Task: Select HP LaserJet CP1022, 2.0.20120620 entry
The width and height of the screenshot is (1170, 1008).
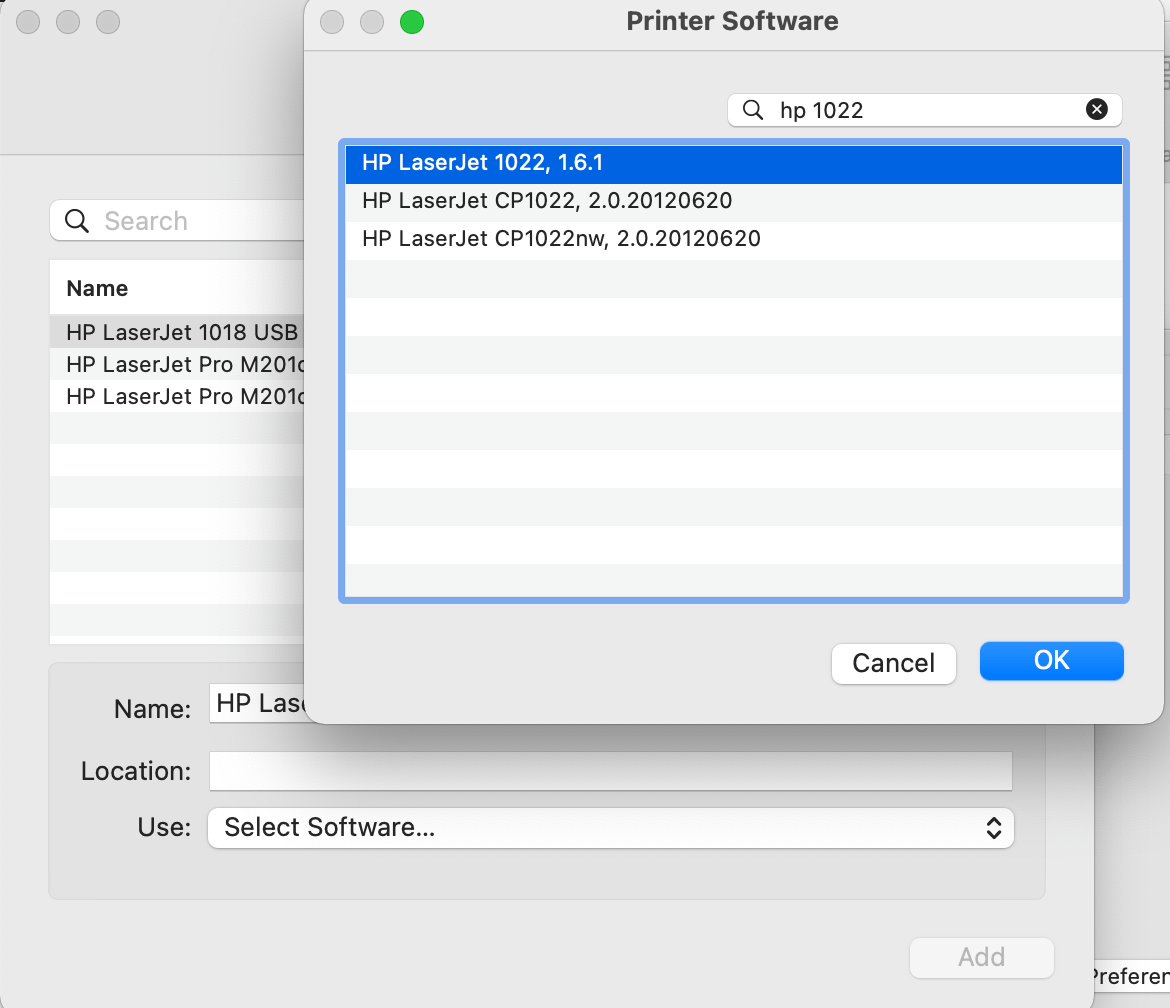Action: 733,201
